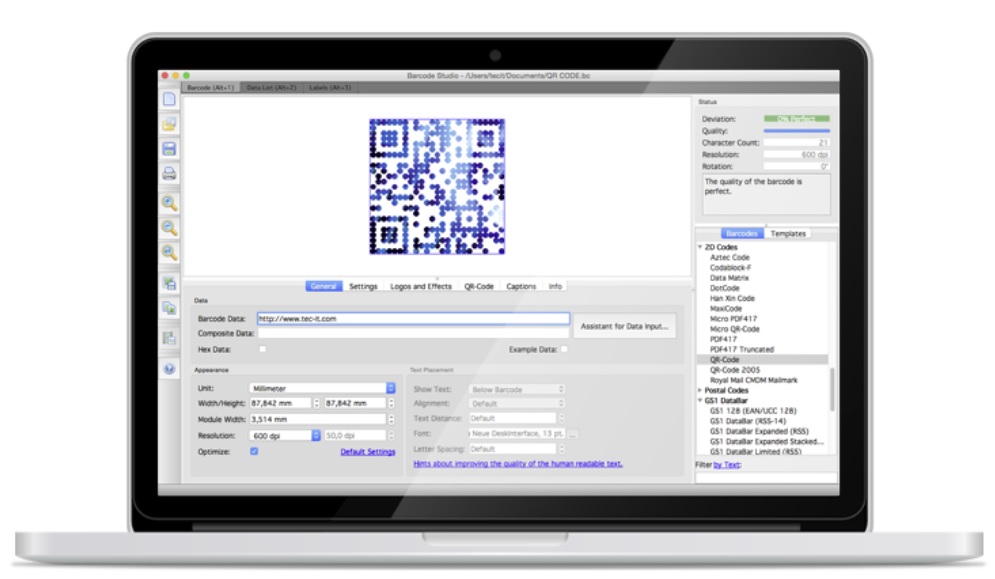Click the Open file folder icon

169,124
